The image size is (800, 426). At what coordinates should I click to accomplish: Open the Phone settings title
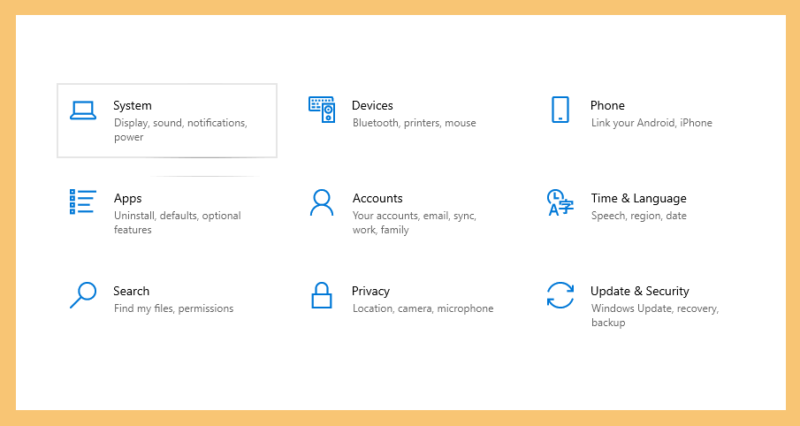[607, 106]
